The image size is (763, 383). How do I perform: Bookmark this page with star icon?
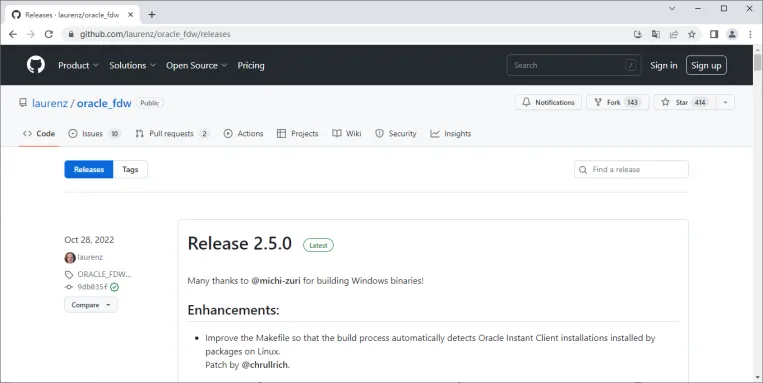click(691, 34)
